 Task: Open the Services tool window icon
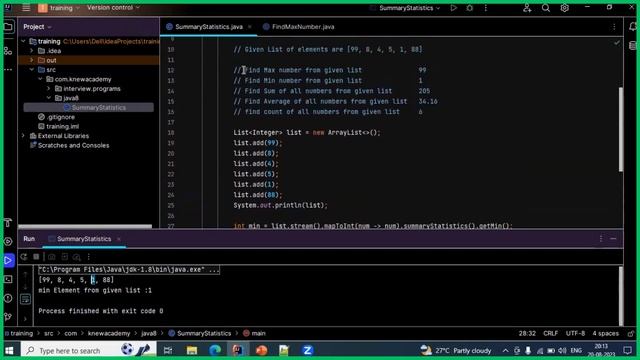click(x=8, y=242)
